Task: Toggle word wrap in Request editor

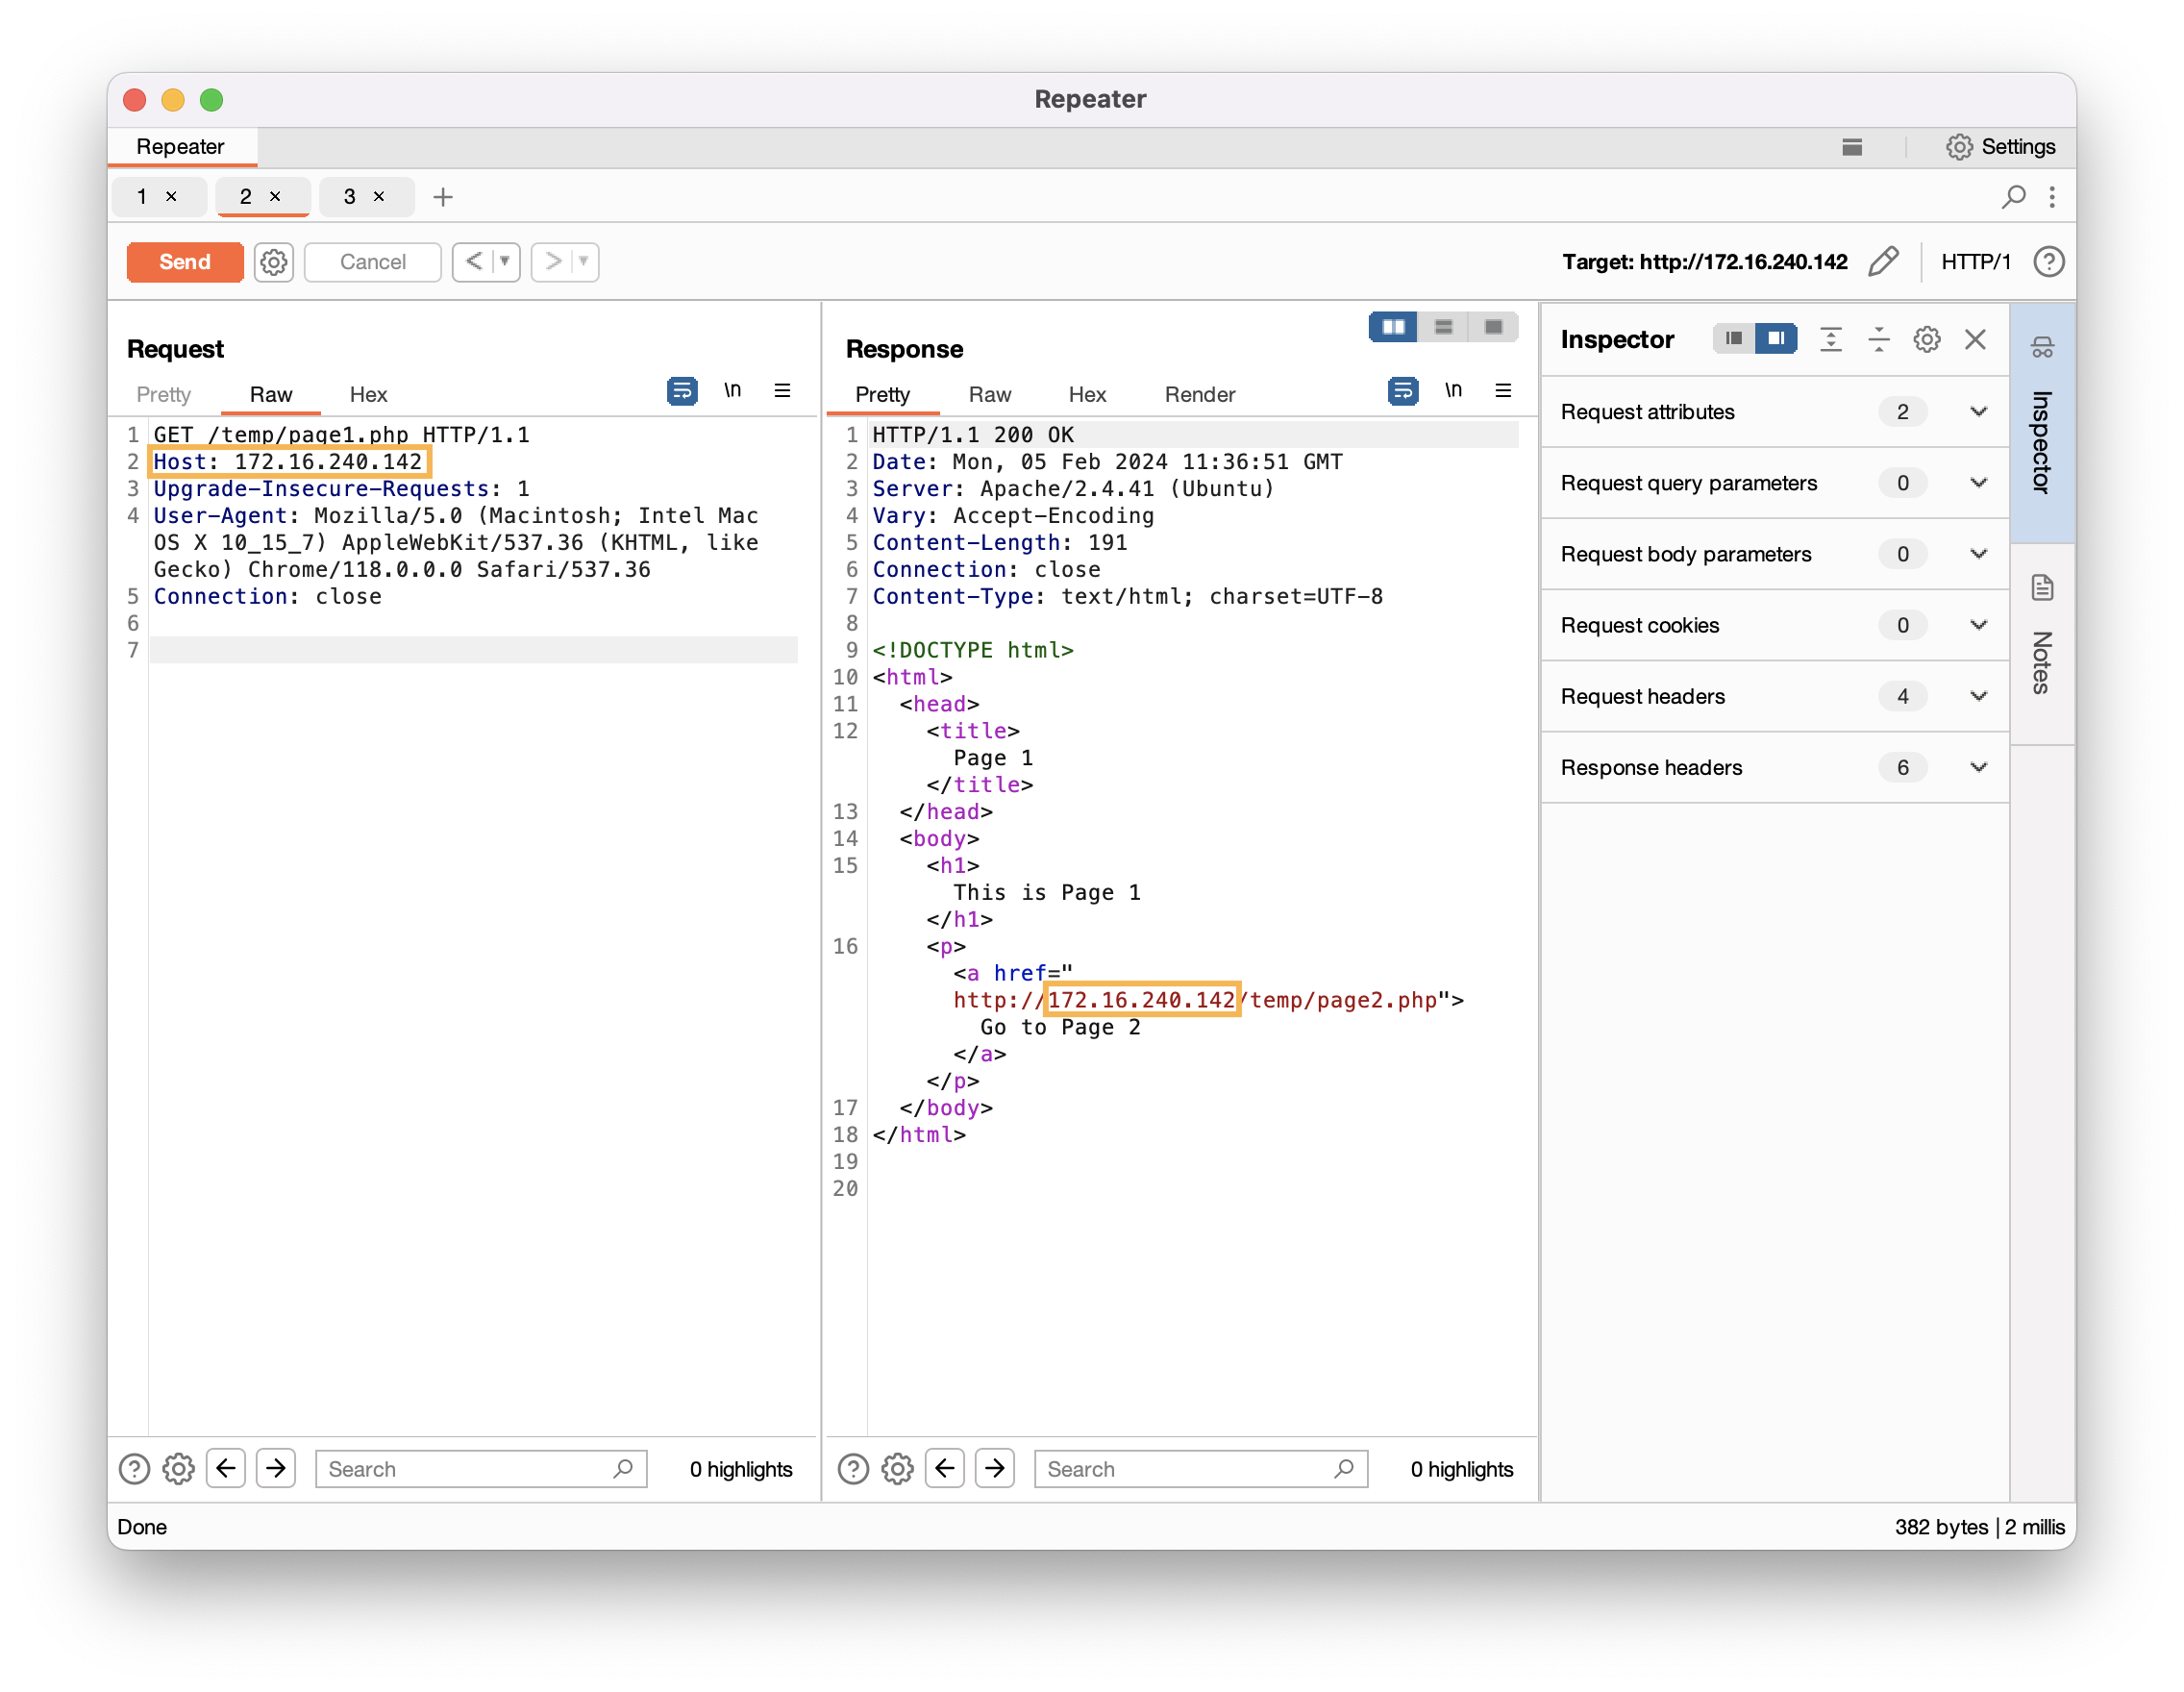Action: click(x=682, y=391)
